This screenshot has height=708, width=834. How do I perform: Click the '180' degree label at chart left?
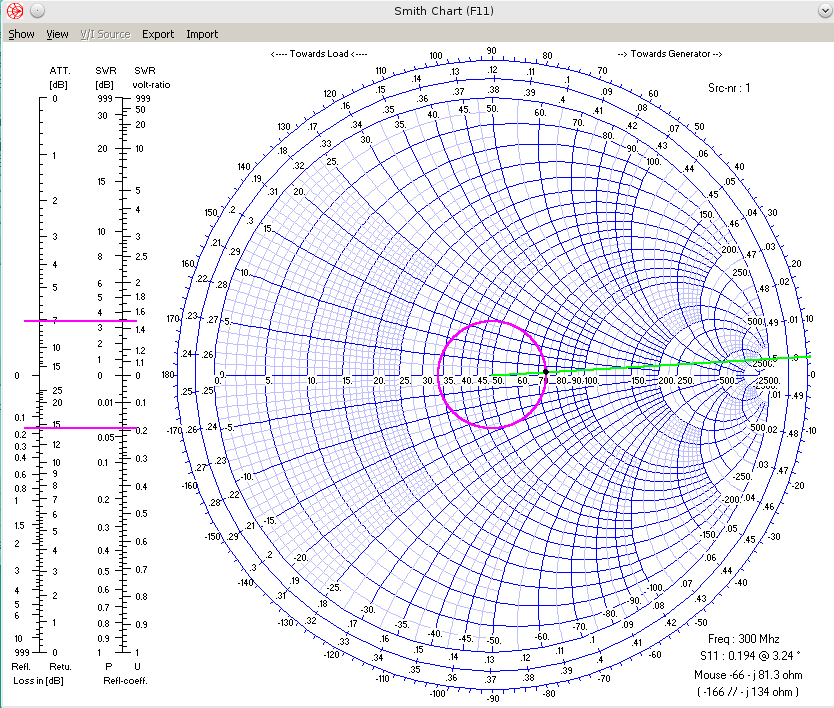(168, 374)
